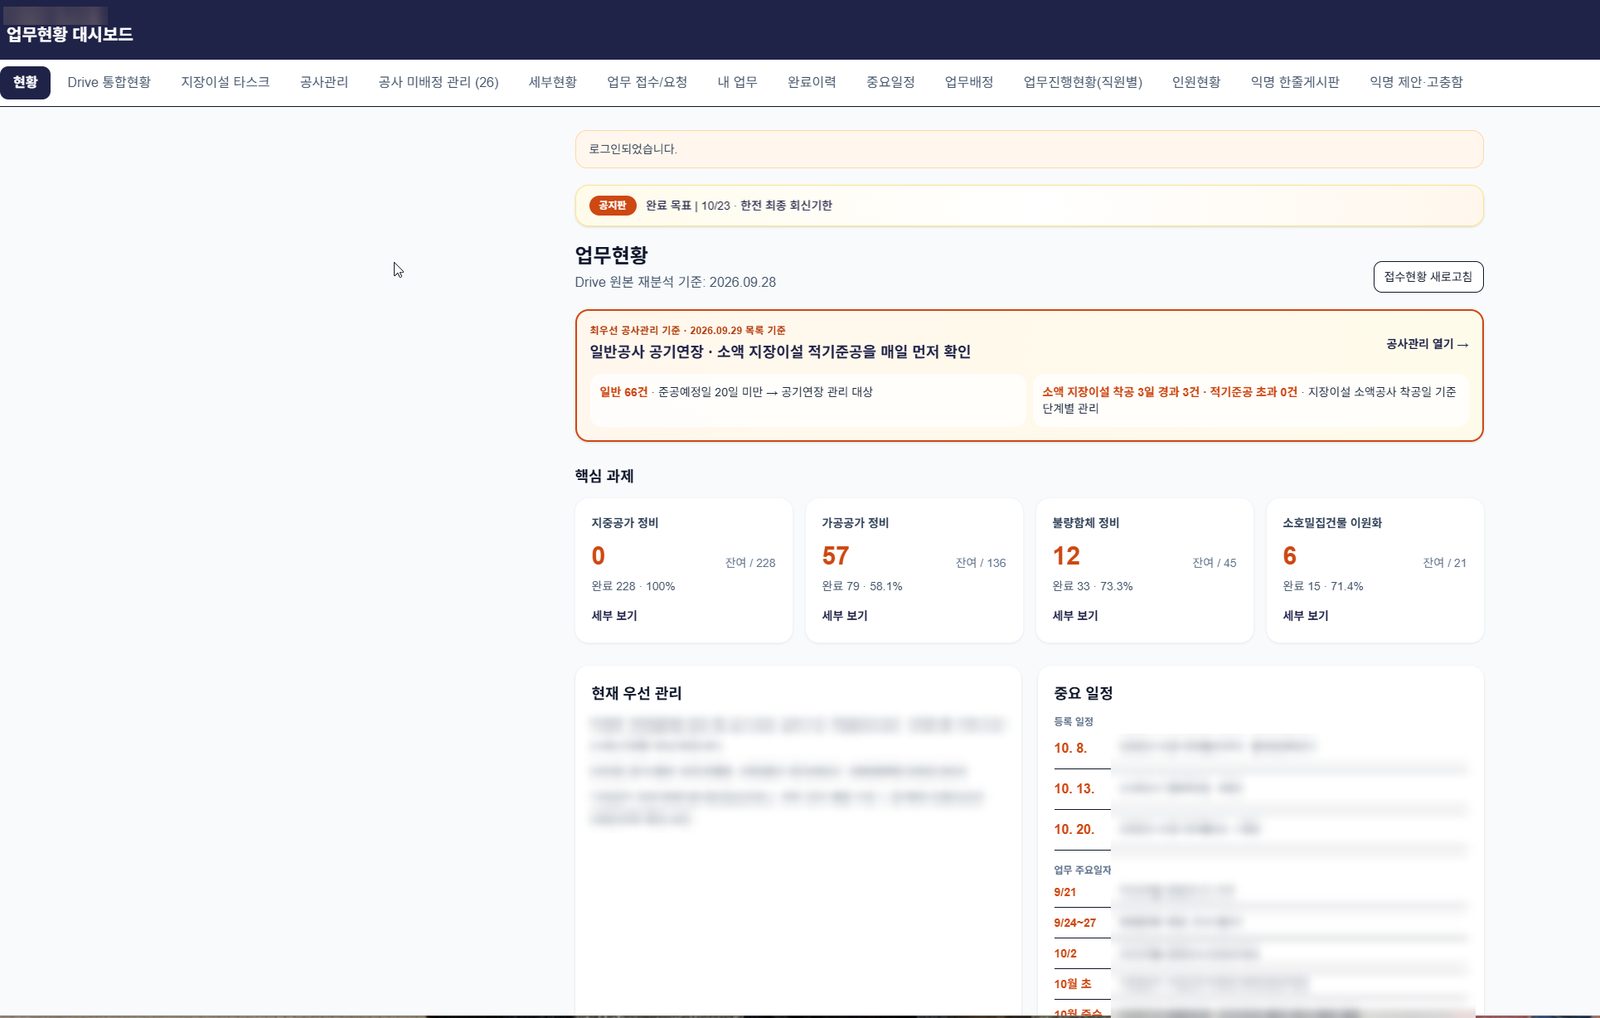Switch to 업무배정 tab
This screenshot has height=1018, width=1600.
(969, 82)
